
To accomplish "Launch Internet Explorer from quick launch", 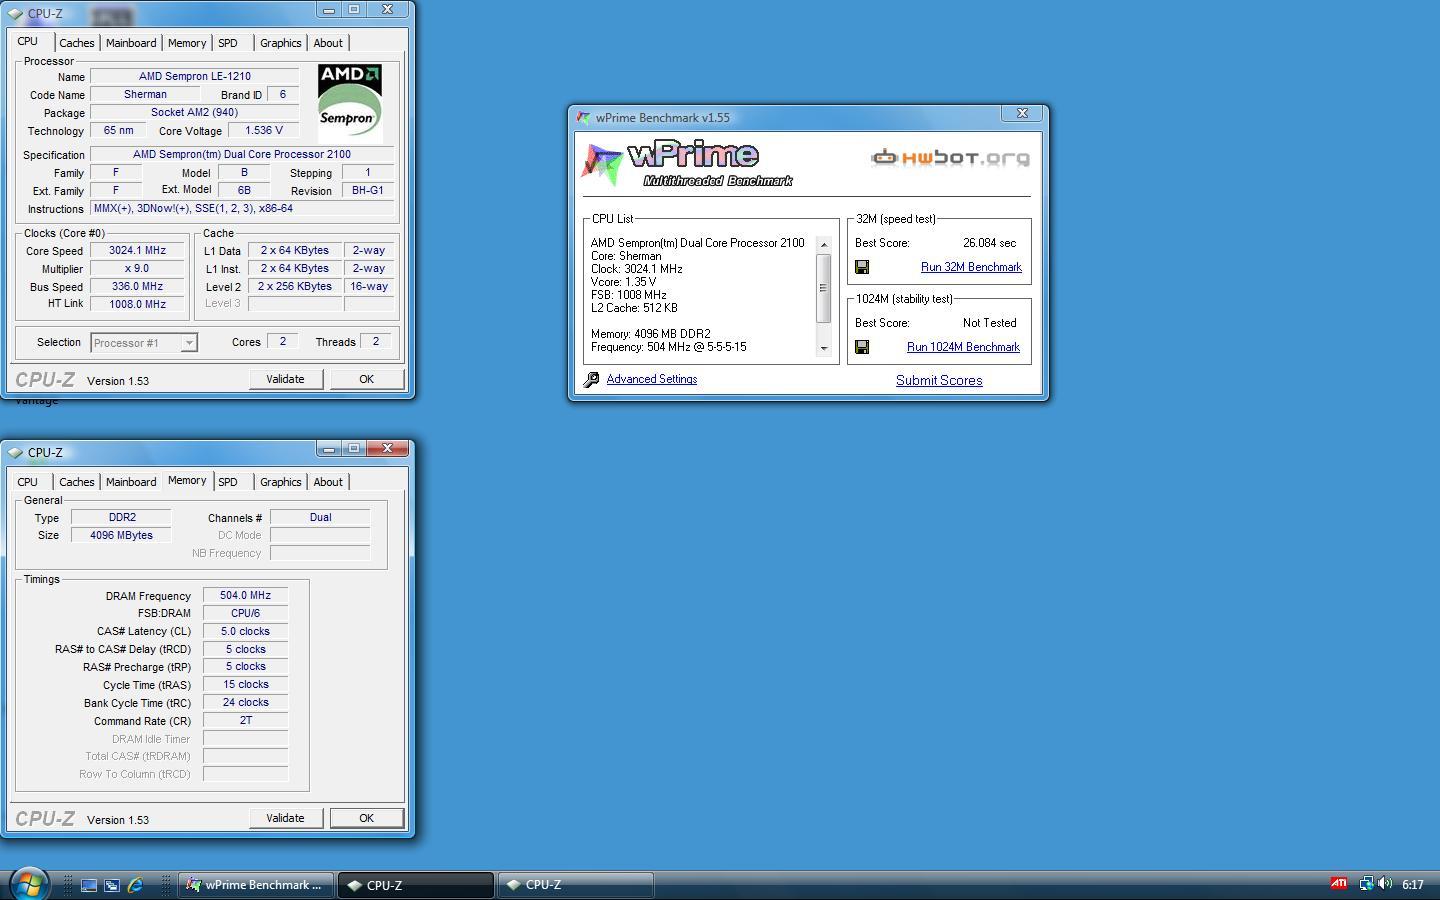I will click(x=135, y=885).
